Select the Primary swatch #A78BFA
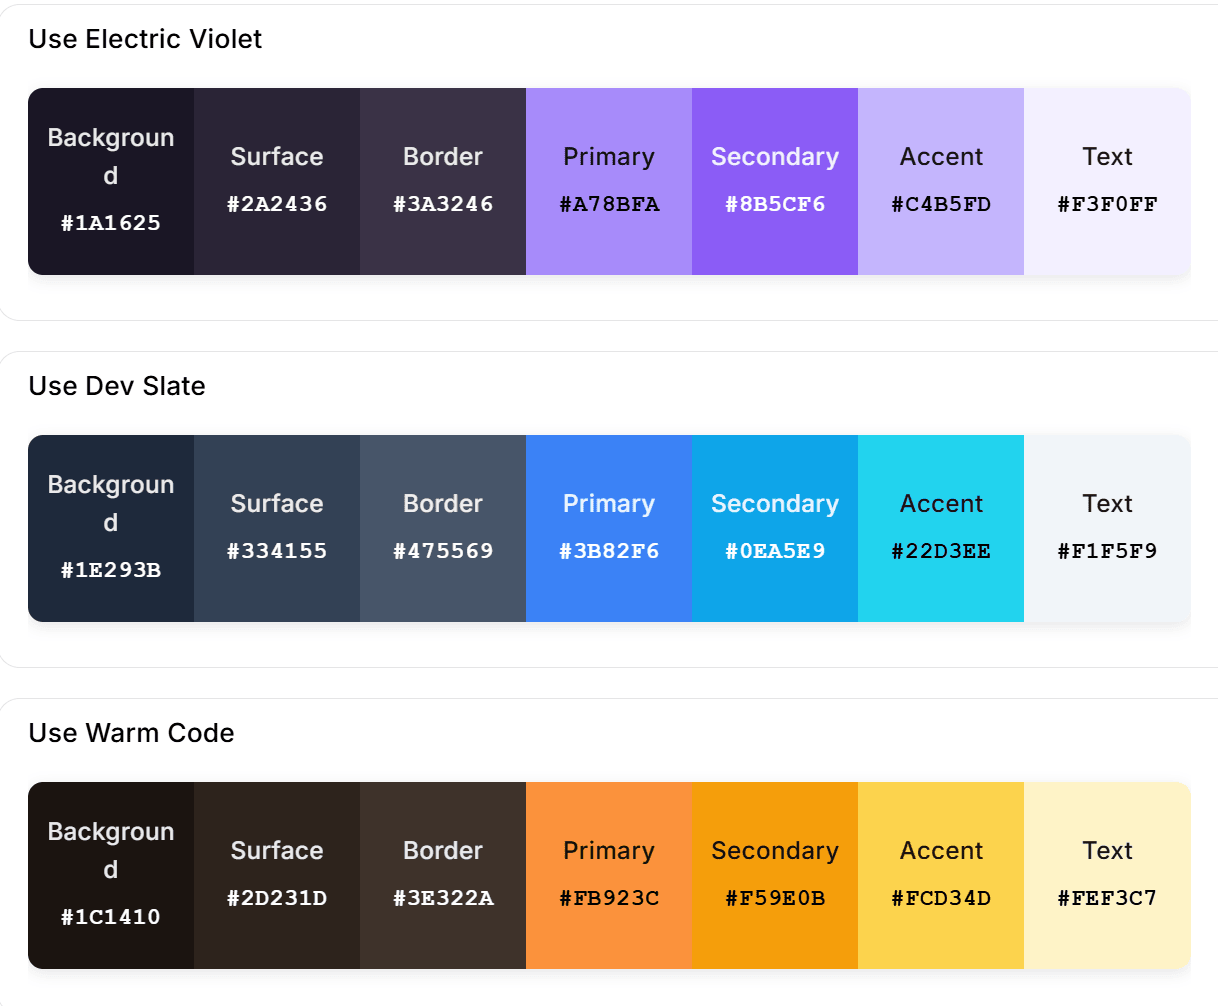The image size is (1218, 1006). pyautogui.click(x=609, y=180)
